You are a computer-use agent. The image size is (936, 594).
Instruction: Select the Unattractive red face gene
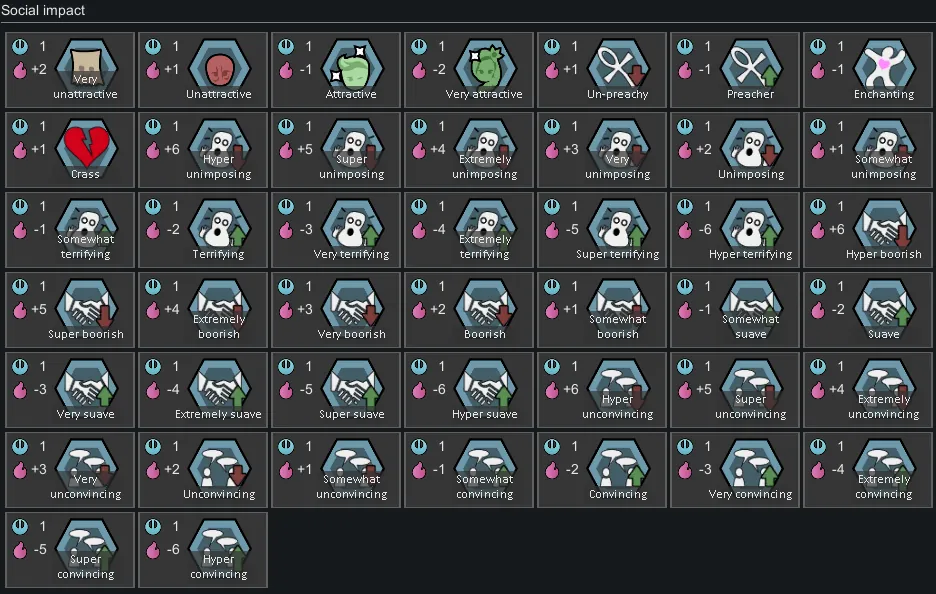click(x=203, y=70)
